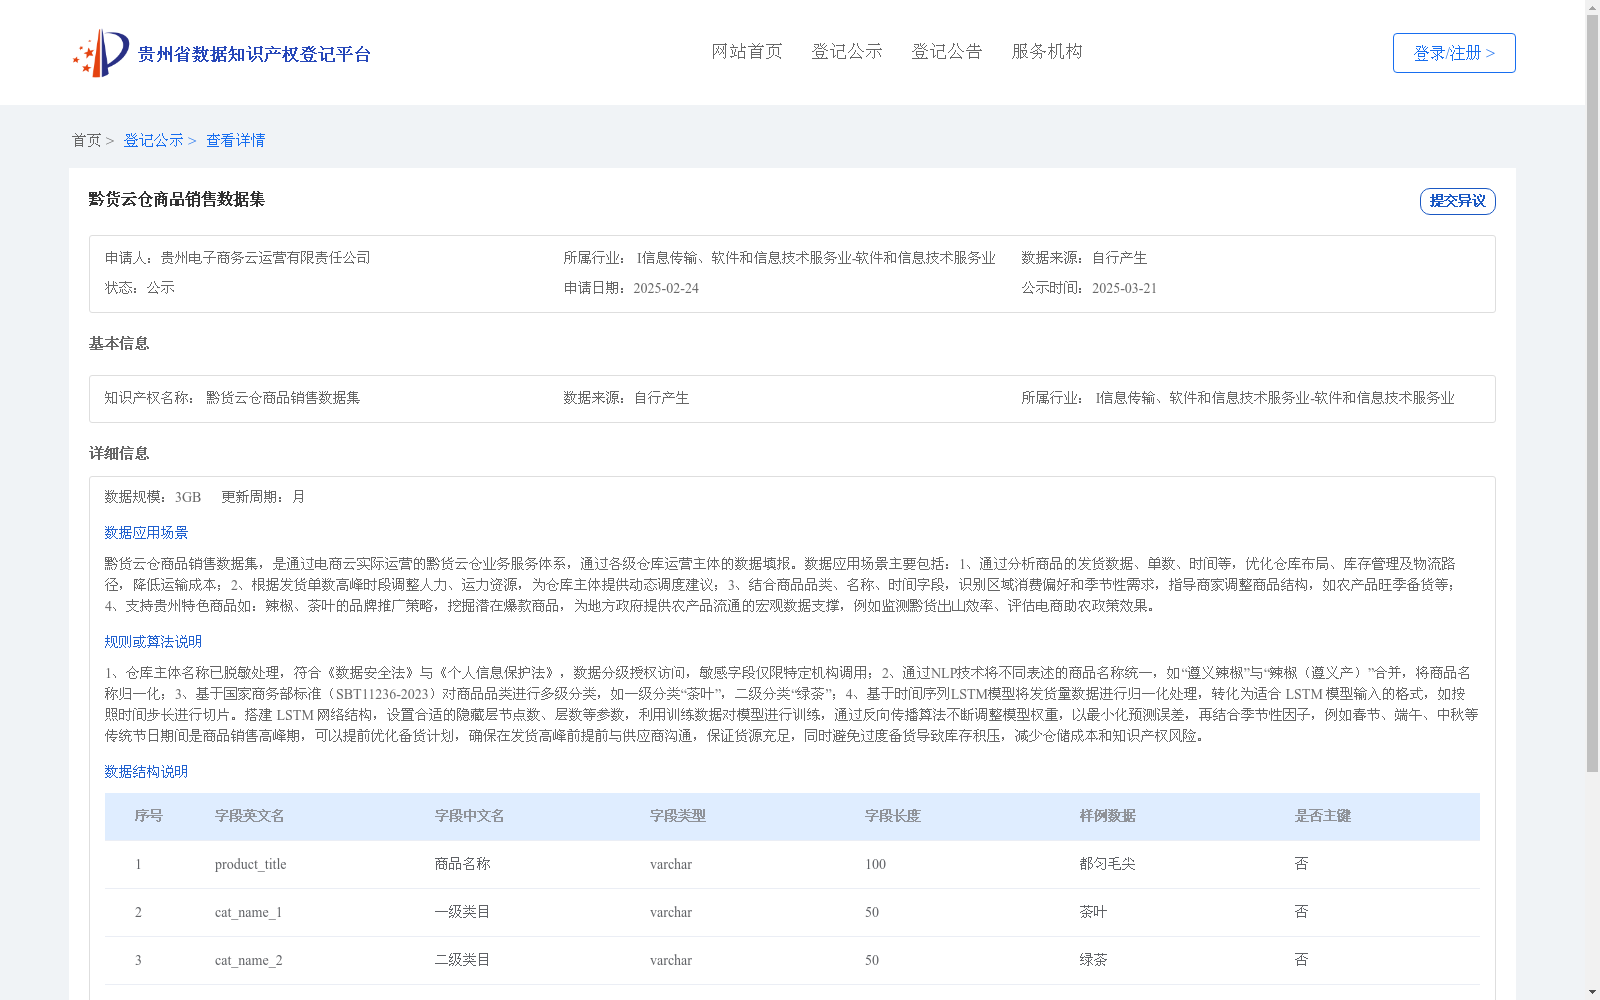Screen dimensions: 1600x1000
Task: Click the 字段中文名 column header
Action: point(469,816)
